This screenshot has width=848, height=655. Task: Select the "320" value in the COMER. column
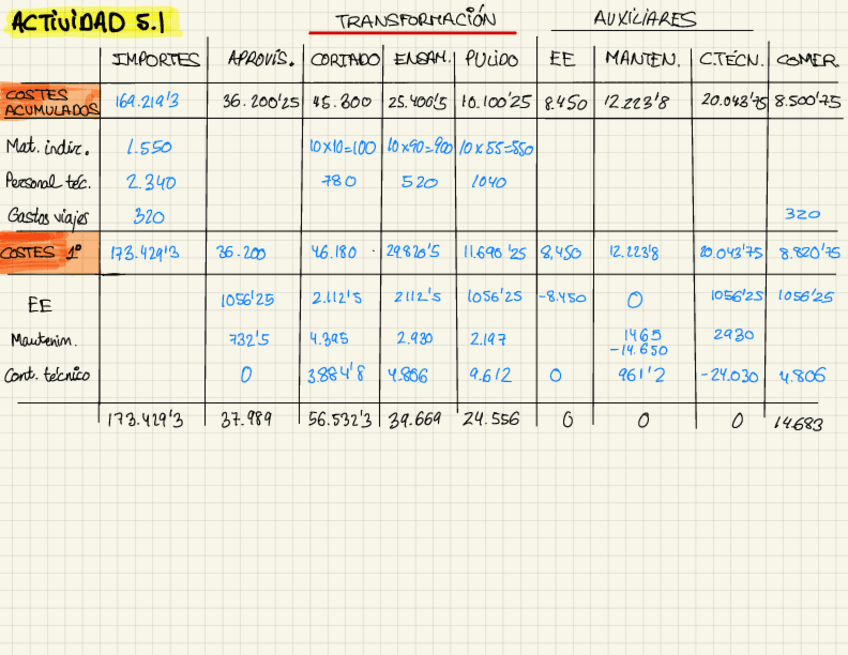tap(802, 214)
